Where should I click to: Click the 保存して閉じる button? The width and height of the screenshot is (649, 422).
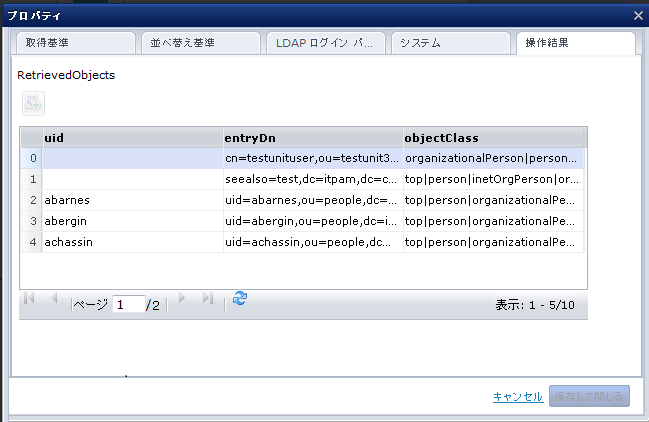pos(589,396)
